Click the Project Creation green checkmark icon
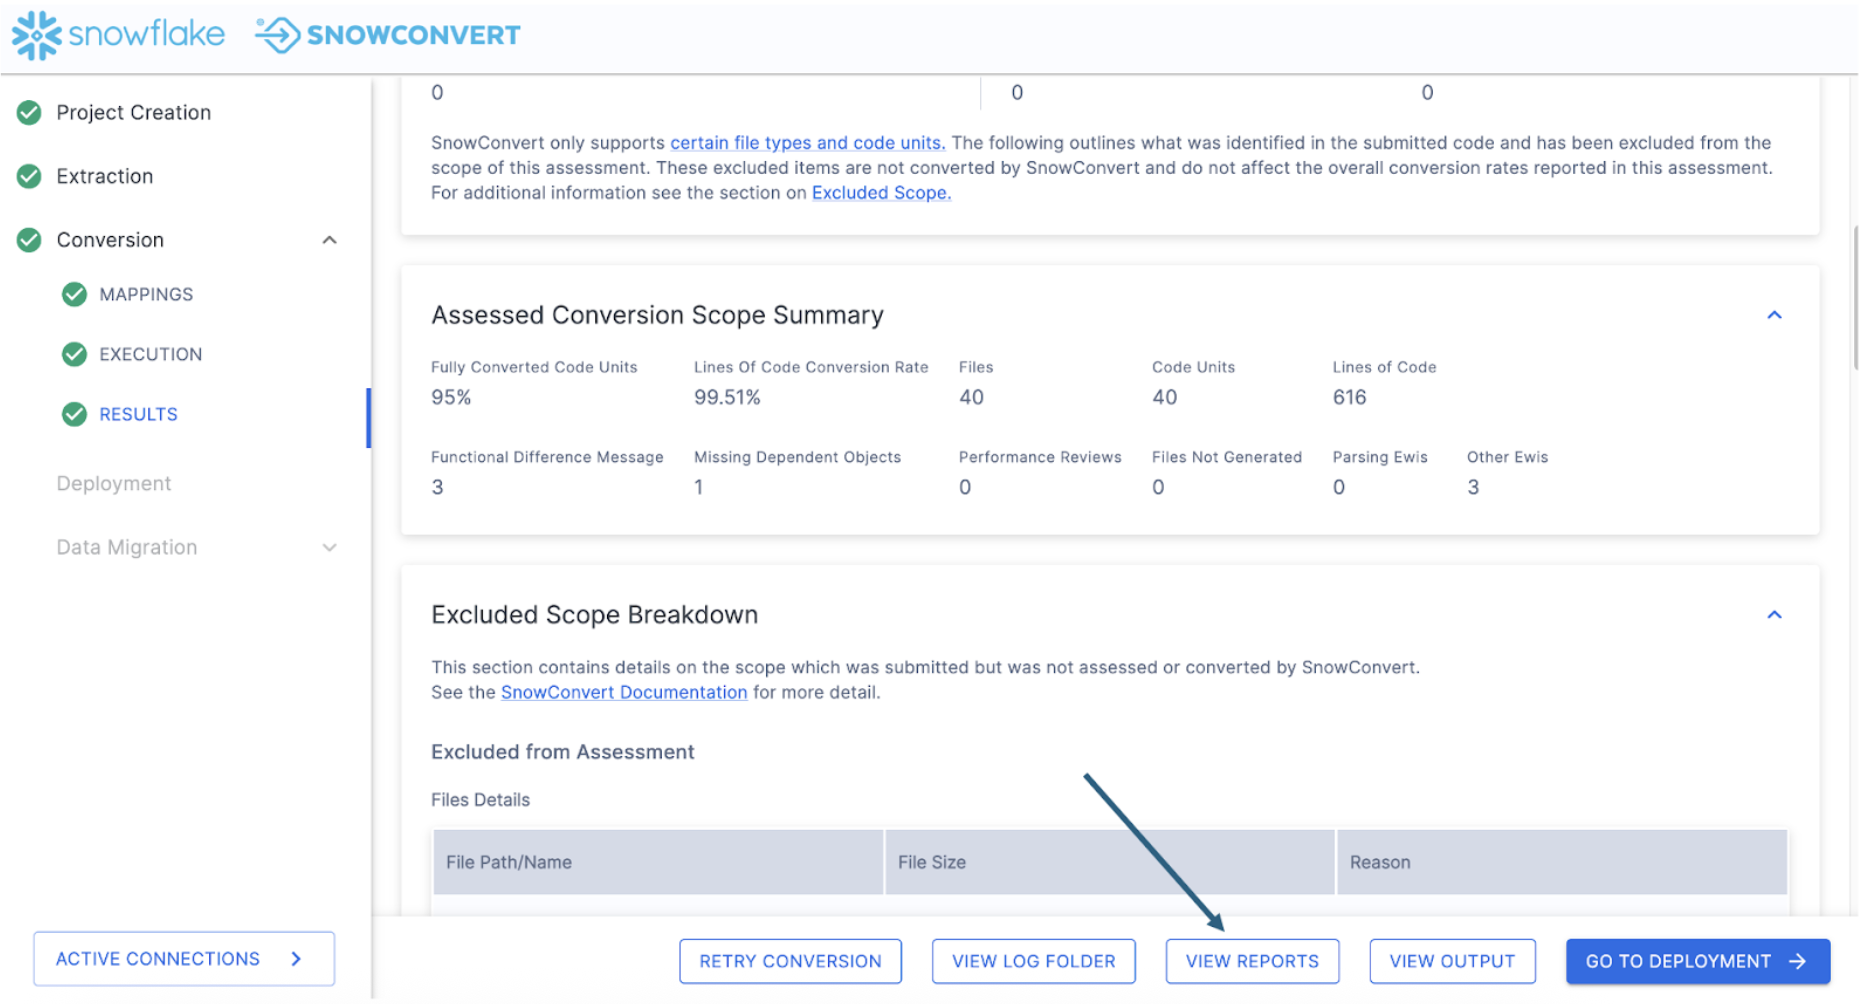1876x1004 pixels. click(x=30, y=113)
